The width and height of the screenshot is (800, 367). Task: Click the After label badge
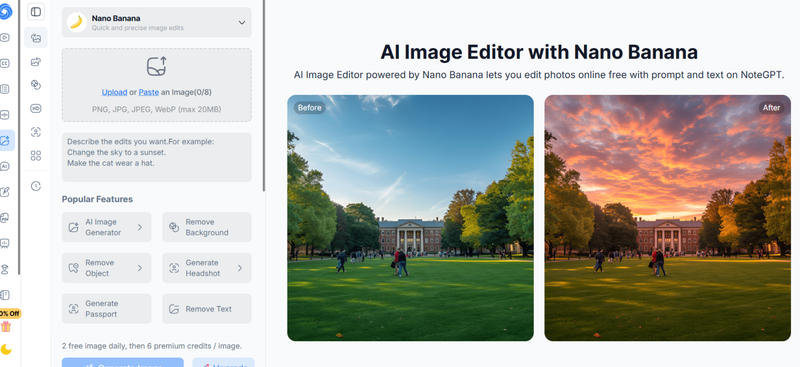coord(771,108)
